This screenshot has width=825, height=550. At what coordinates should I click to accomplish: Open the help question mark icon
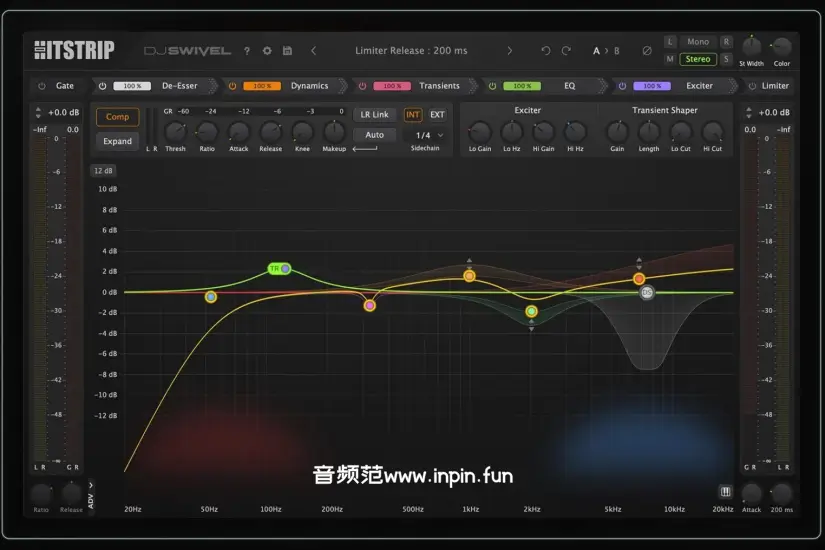tap(247, 51)
